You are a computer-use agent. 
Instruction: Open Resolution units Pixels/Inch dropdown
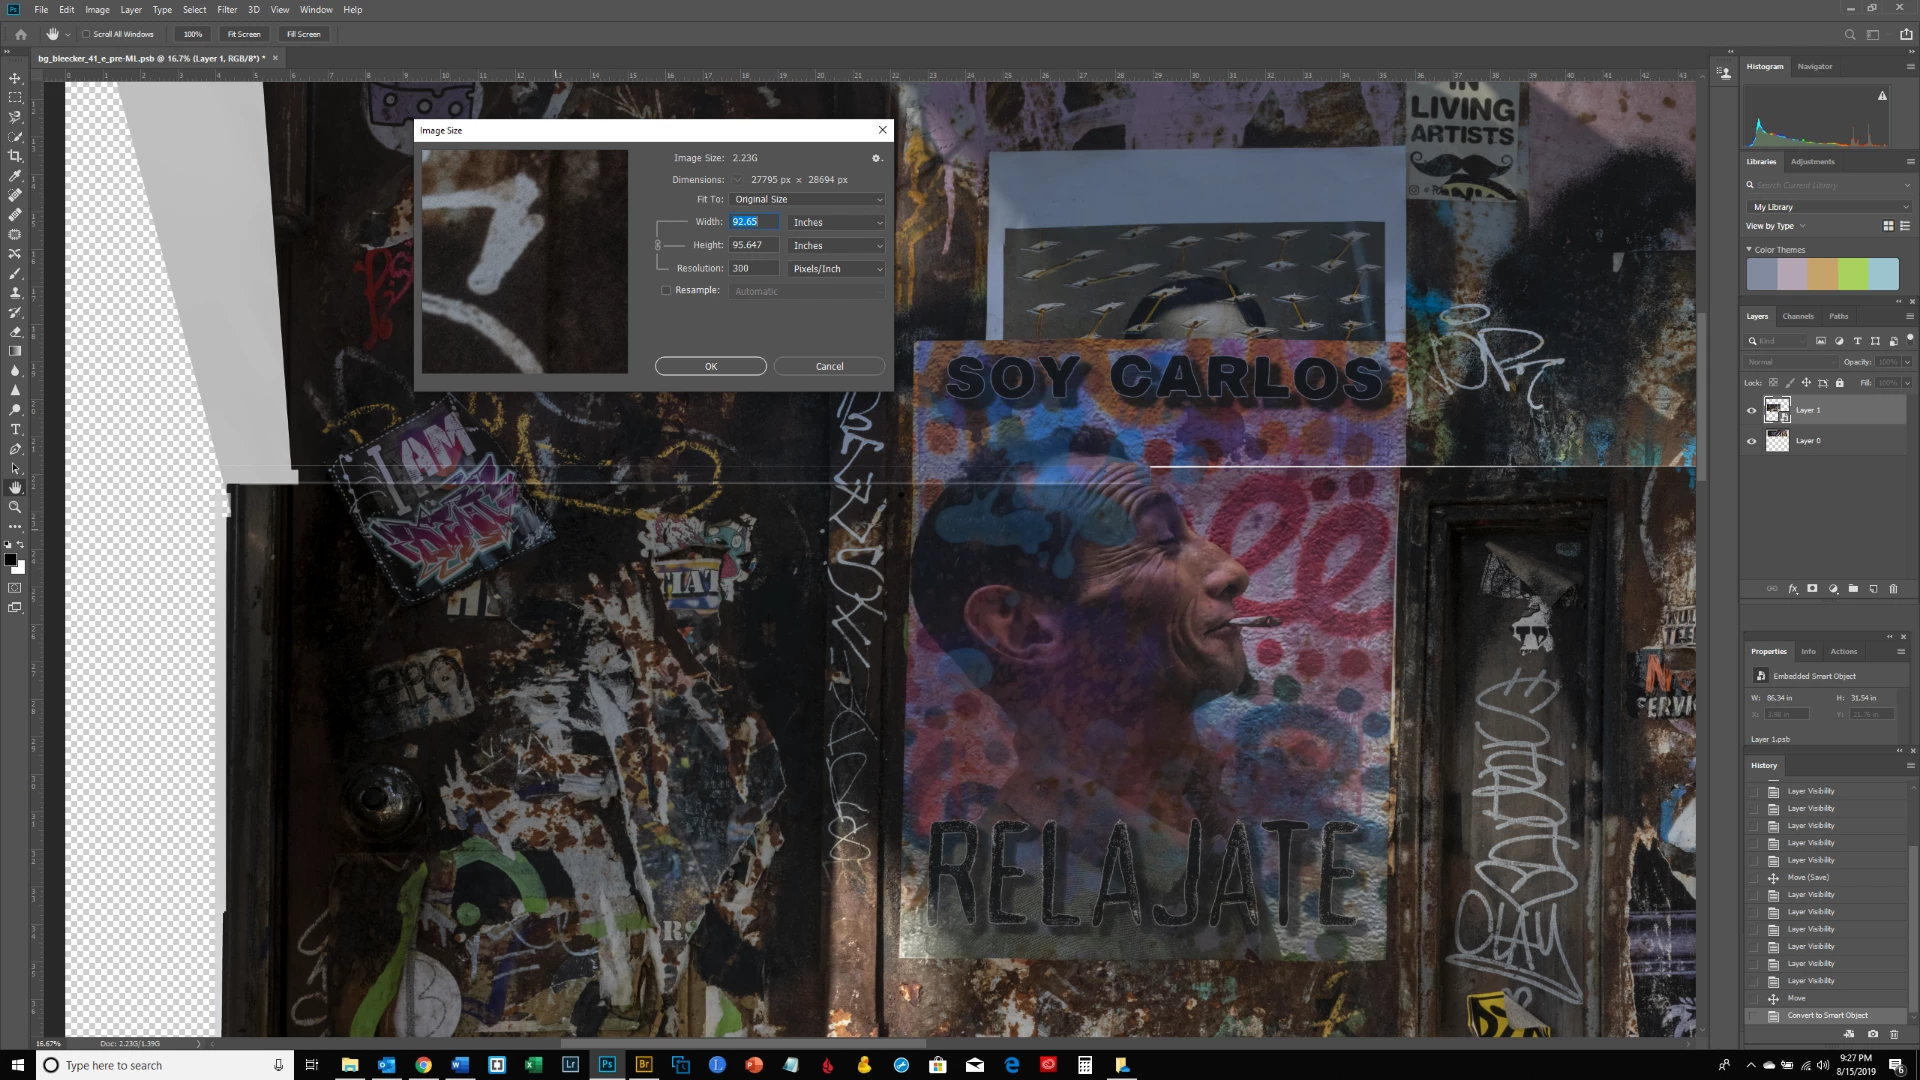point(837,268)
